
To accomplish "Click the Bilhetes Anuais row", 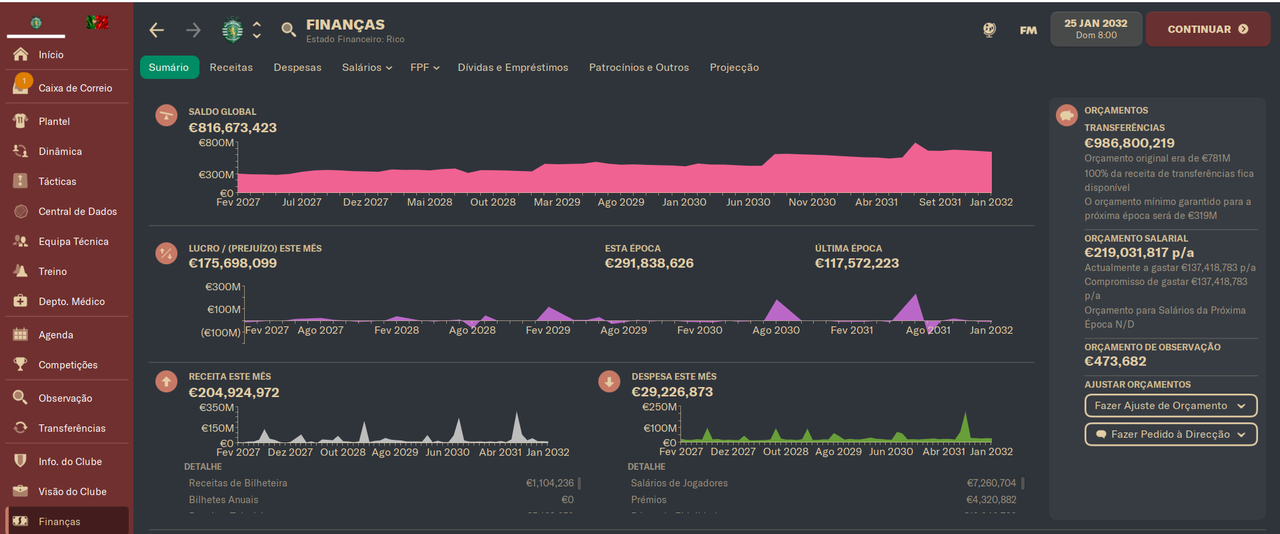I will coord(382,500).
